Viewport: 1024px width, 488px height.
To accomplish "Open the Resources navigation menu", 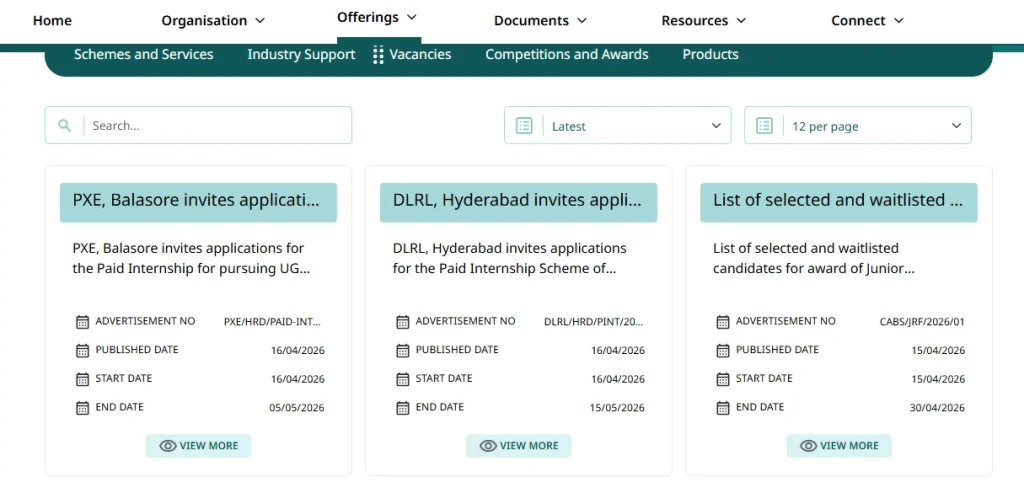I will coord(703,20).
